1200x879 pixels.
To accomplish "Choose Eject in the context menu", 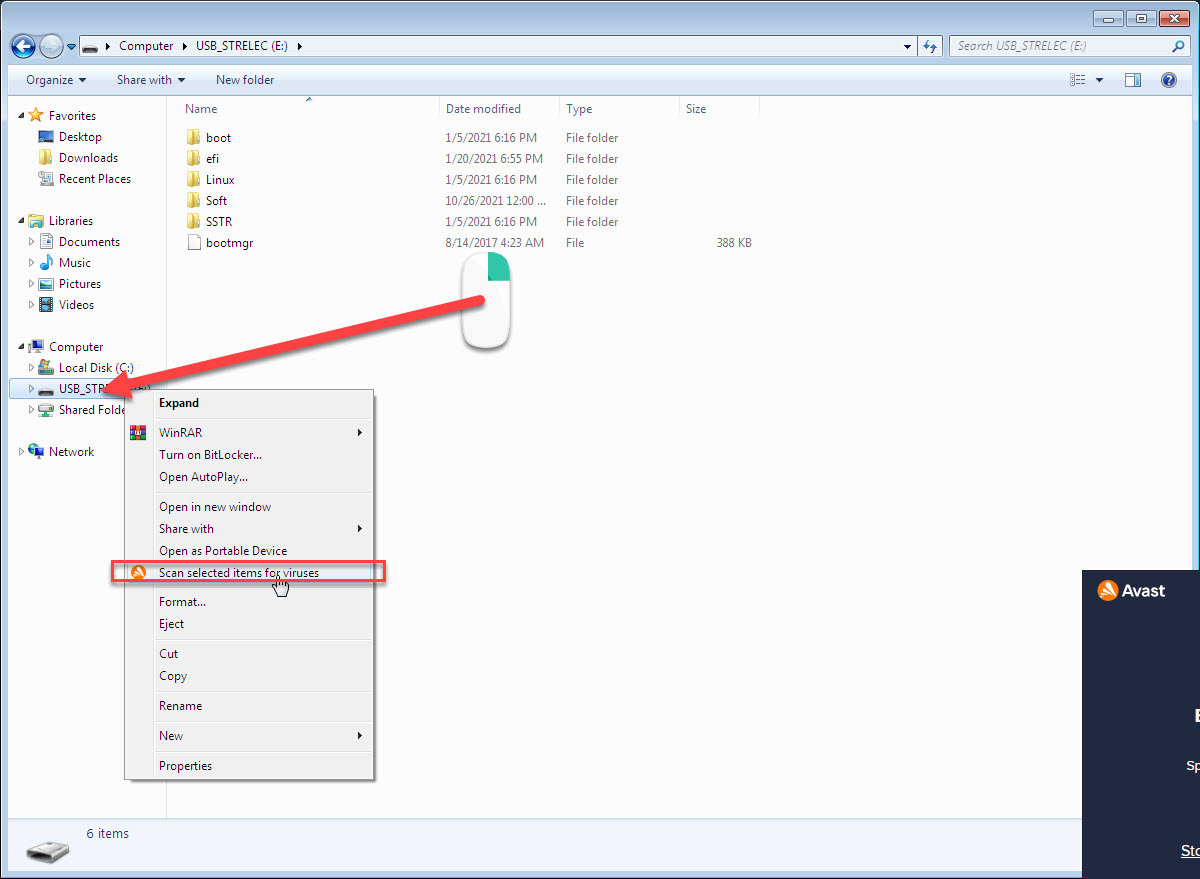I will [x=171, y=624].
